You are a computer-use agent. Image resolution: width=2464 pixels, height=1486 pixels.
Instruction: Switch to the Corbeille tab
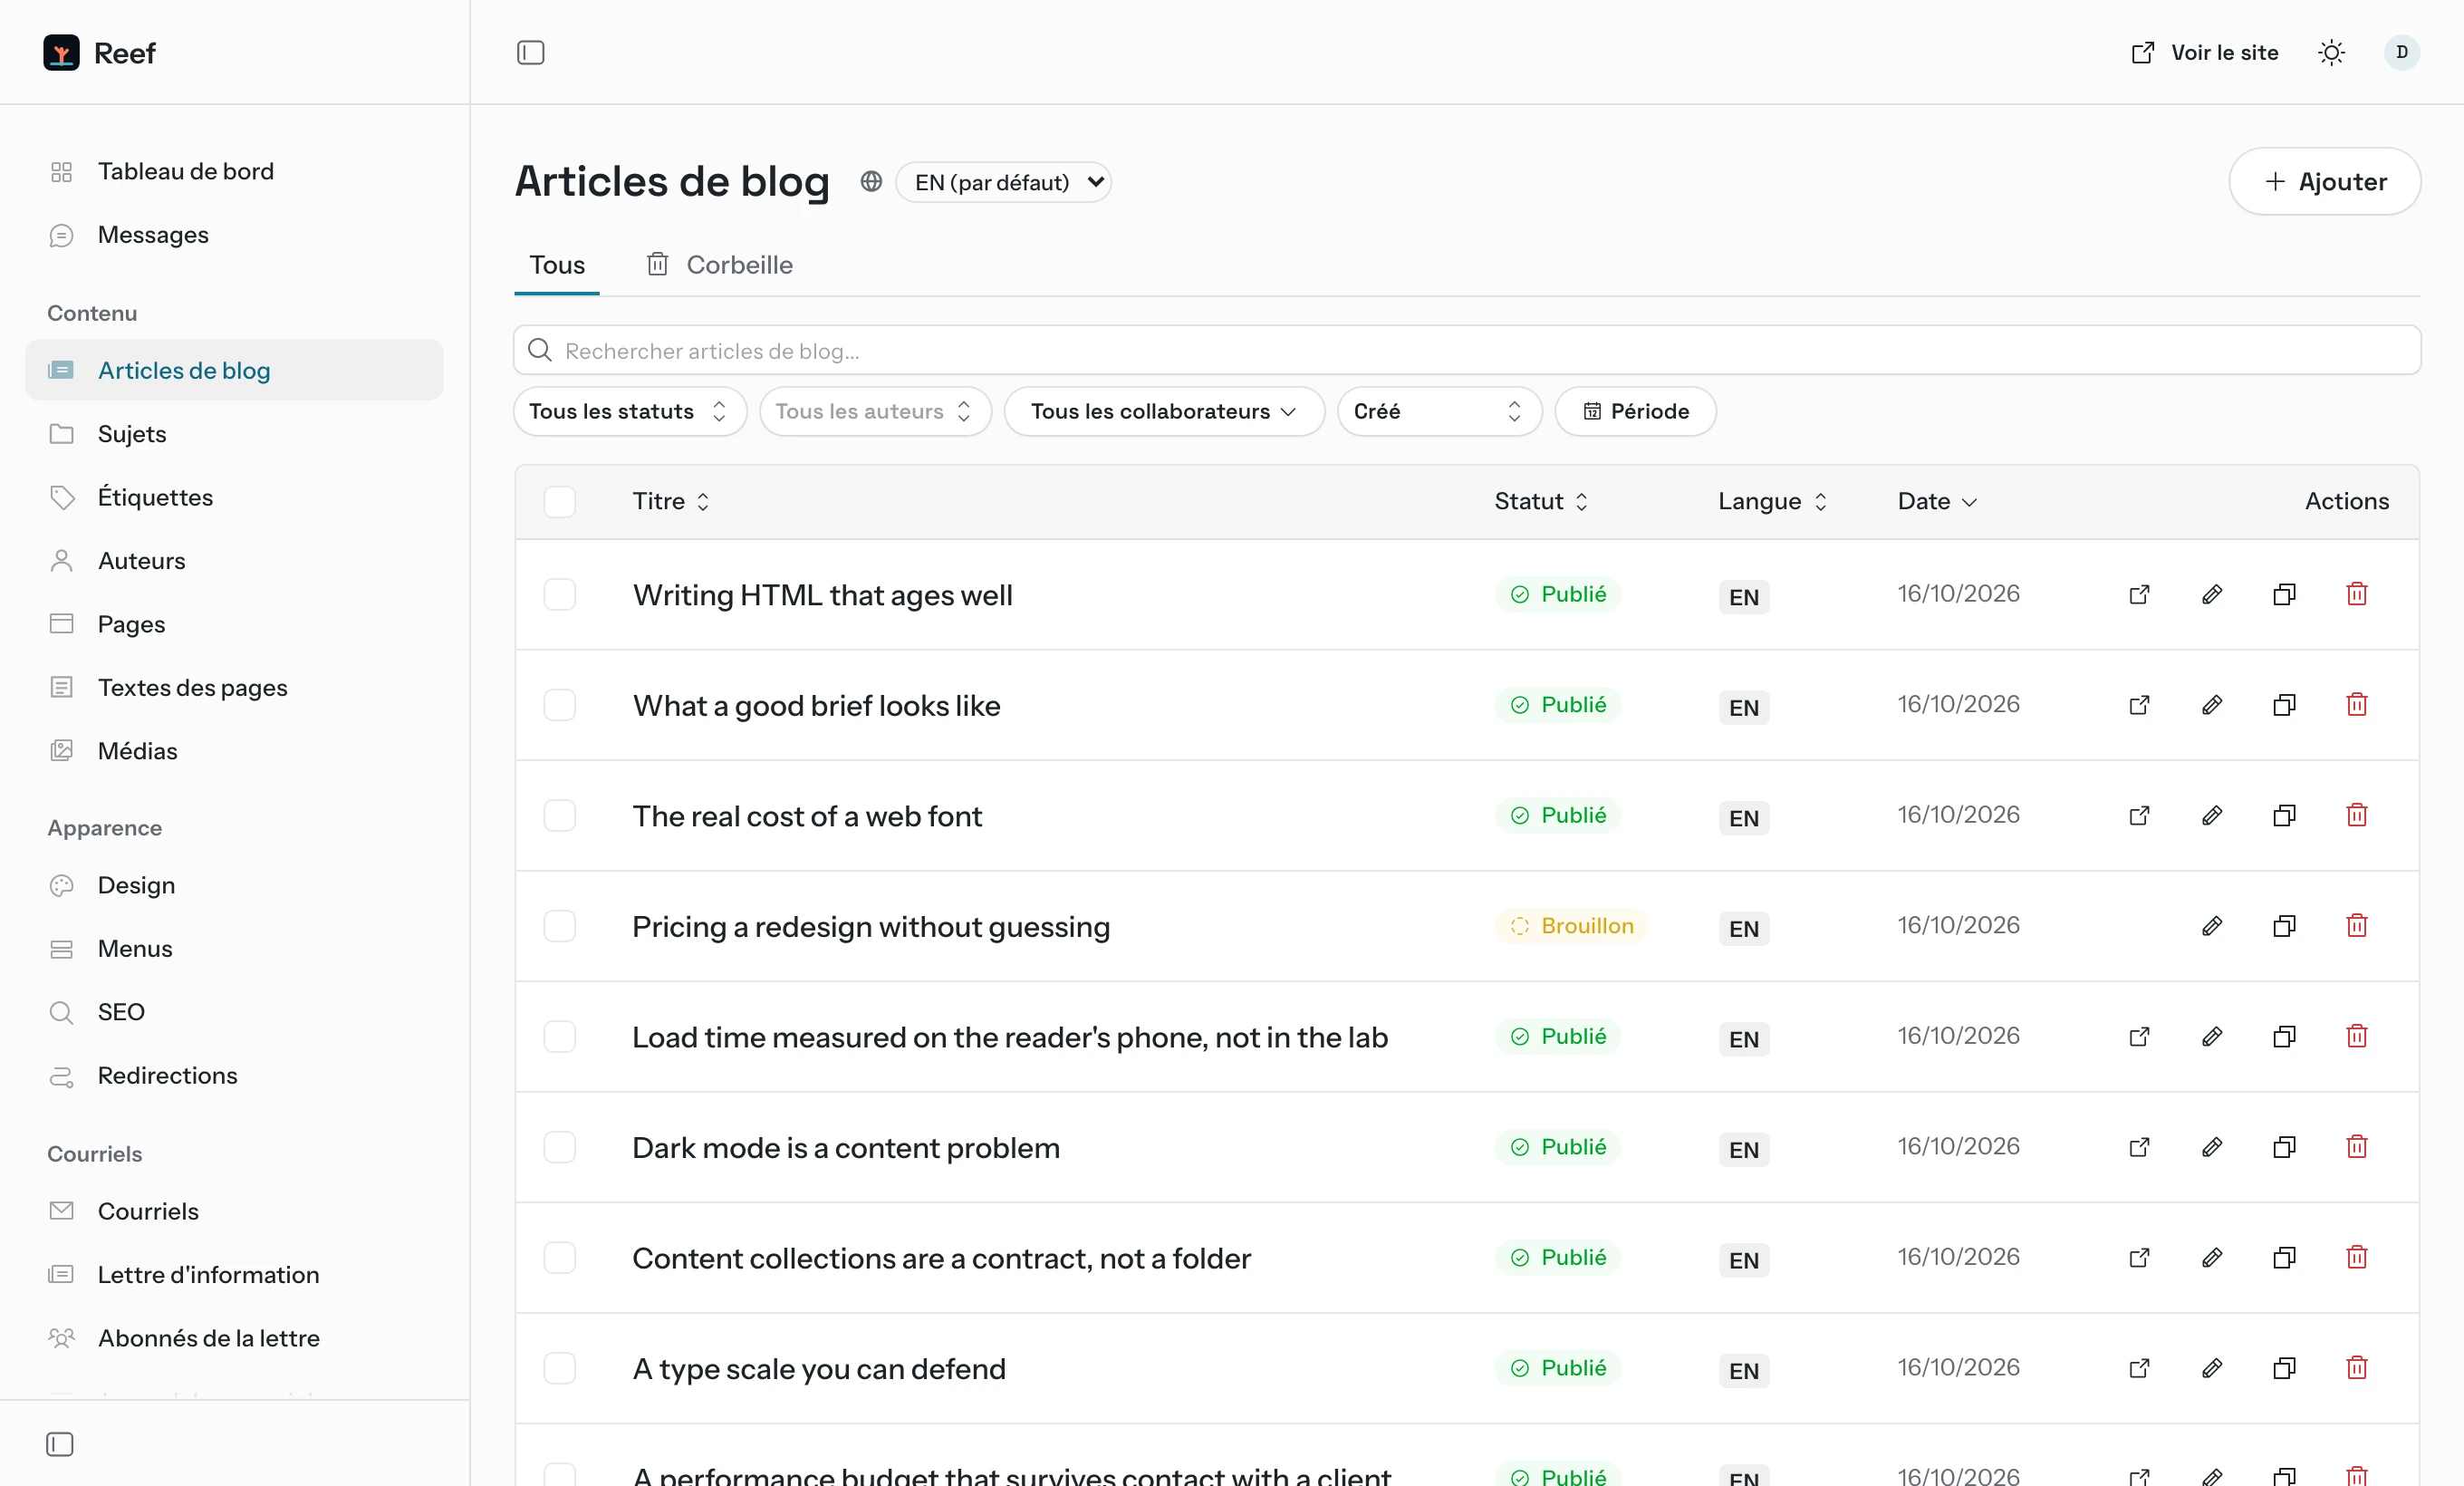tap(719, 265)
